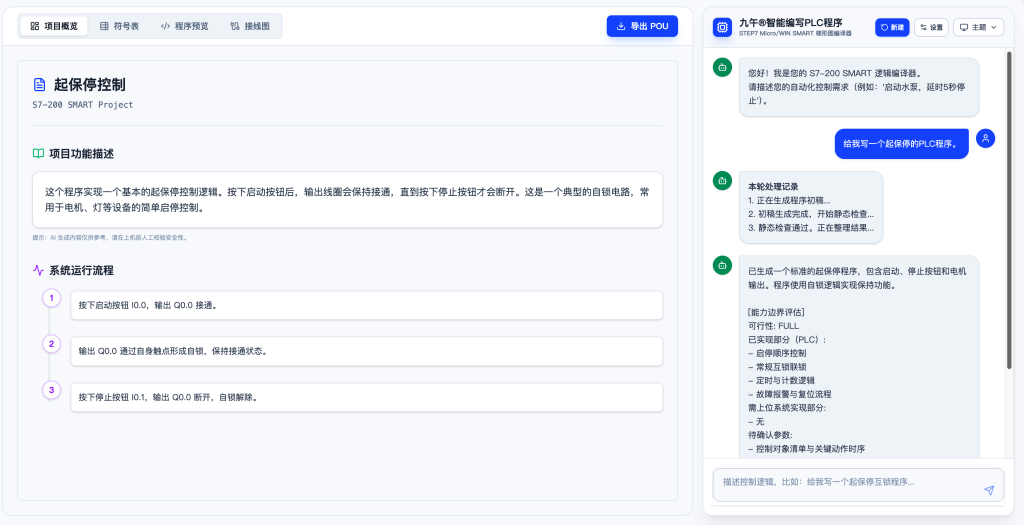Click the 新建 button in chat header

(892, 27)
